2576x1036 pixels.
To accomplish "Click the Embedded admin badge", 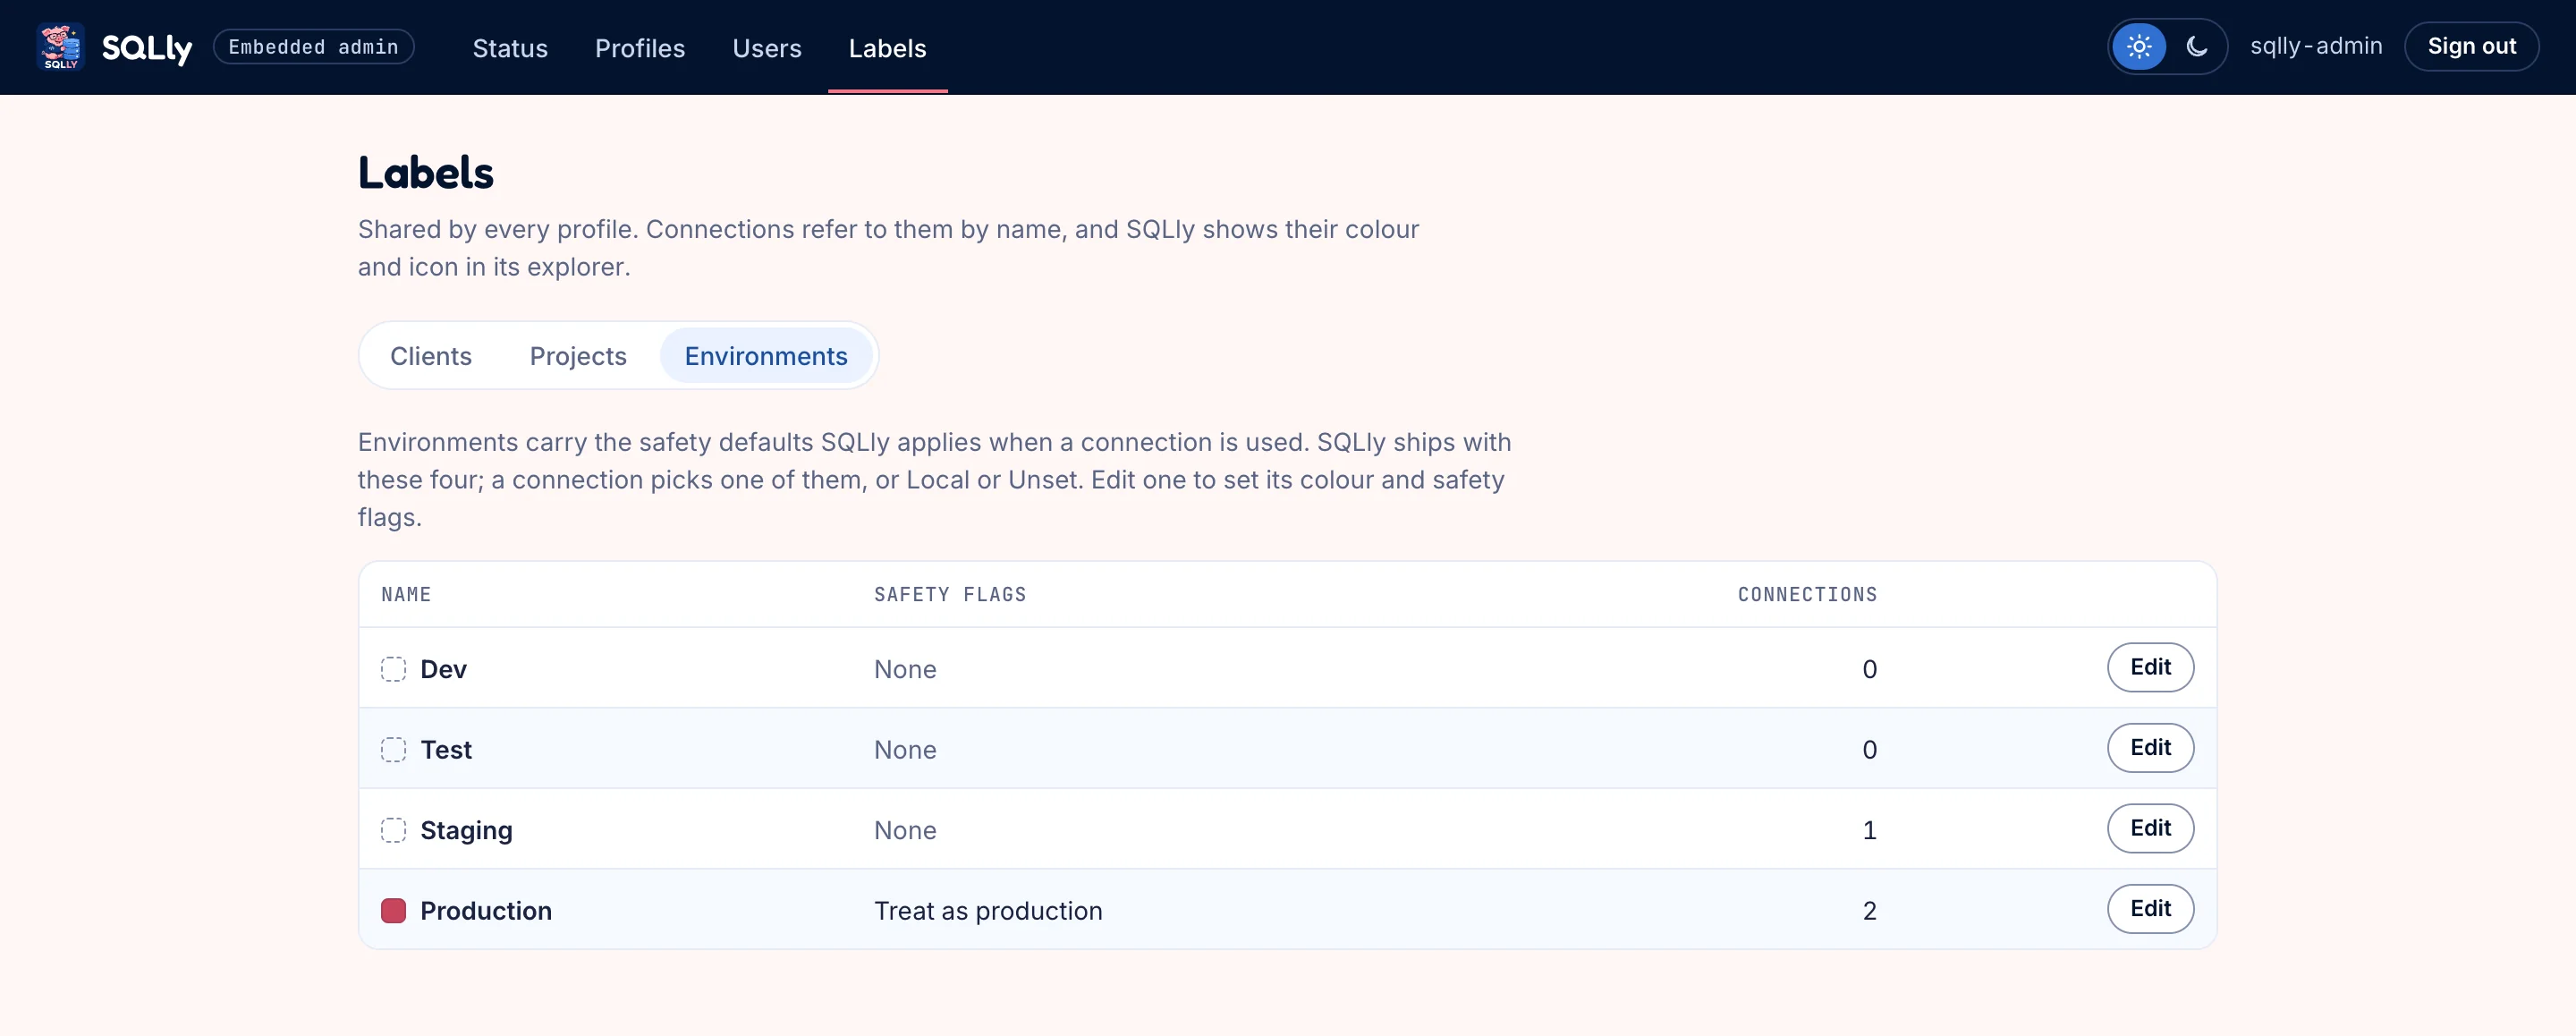I will 313,47.
